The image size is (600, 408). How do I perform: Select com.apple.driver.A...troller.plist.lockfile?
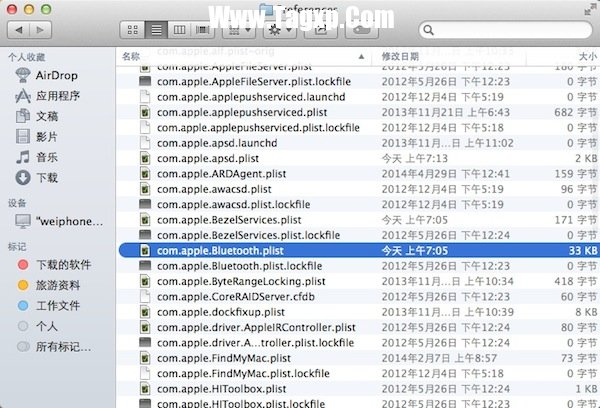coord(256,343)
